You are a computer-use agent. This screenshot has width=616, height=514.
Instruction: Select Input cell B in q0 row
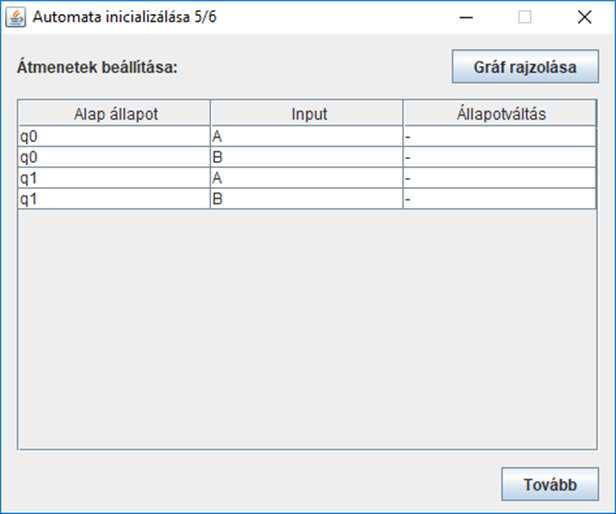(307, 157)
